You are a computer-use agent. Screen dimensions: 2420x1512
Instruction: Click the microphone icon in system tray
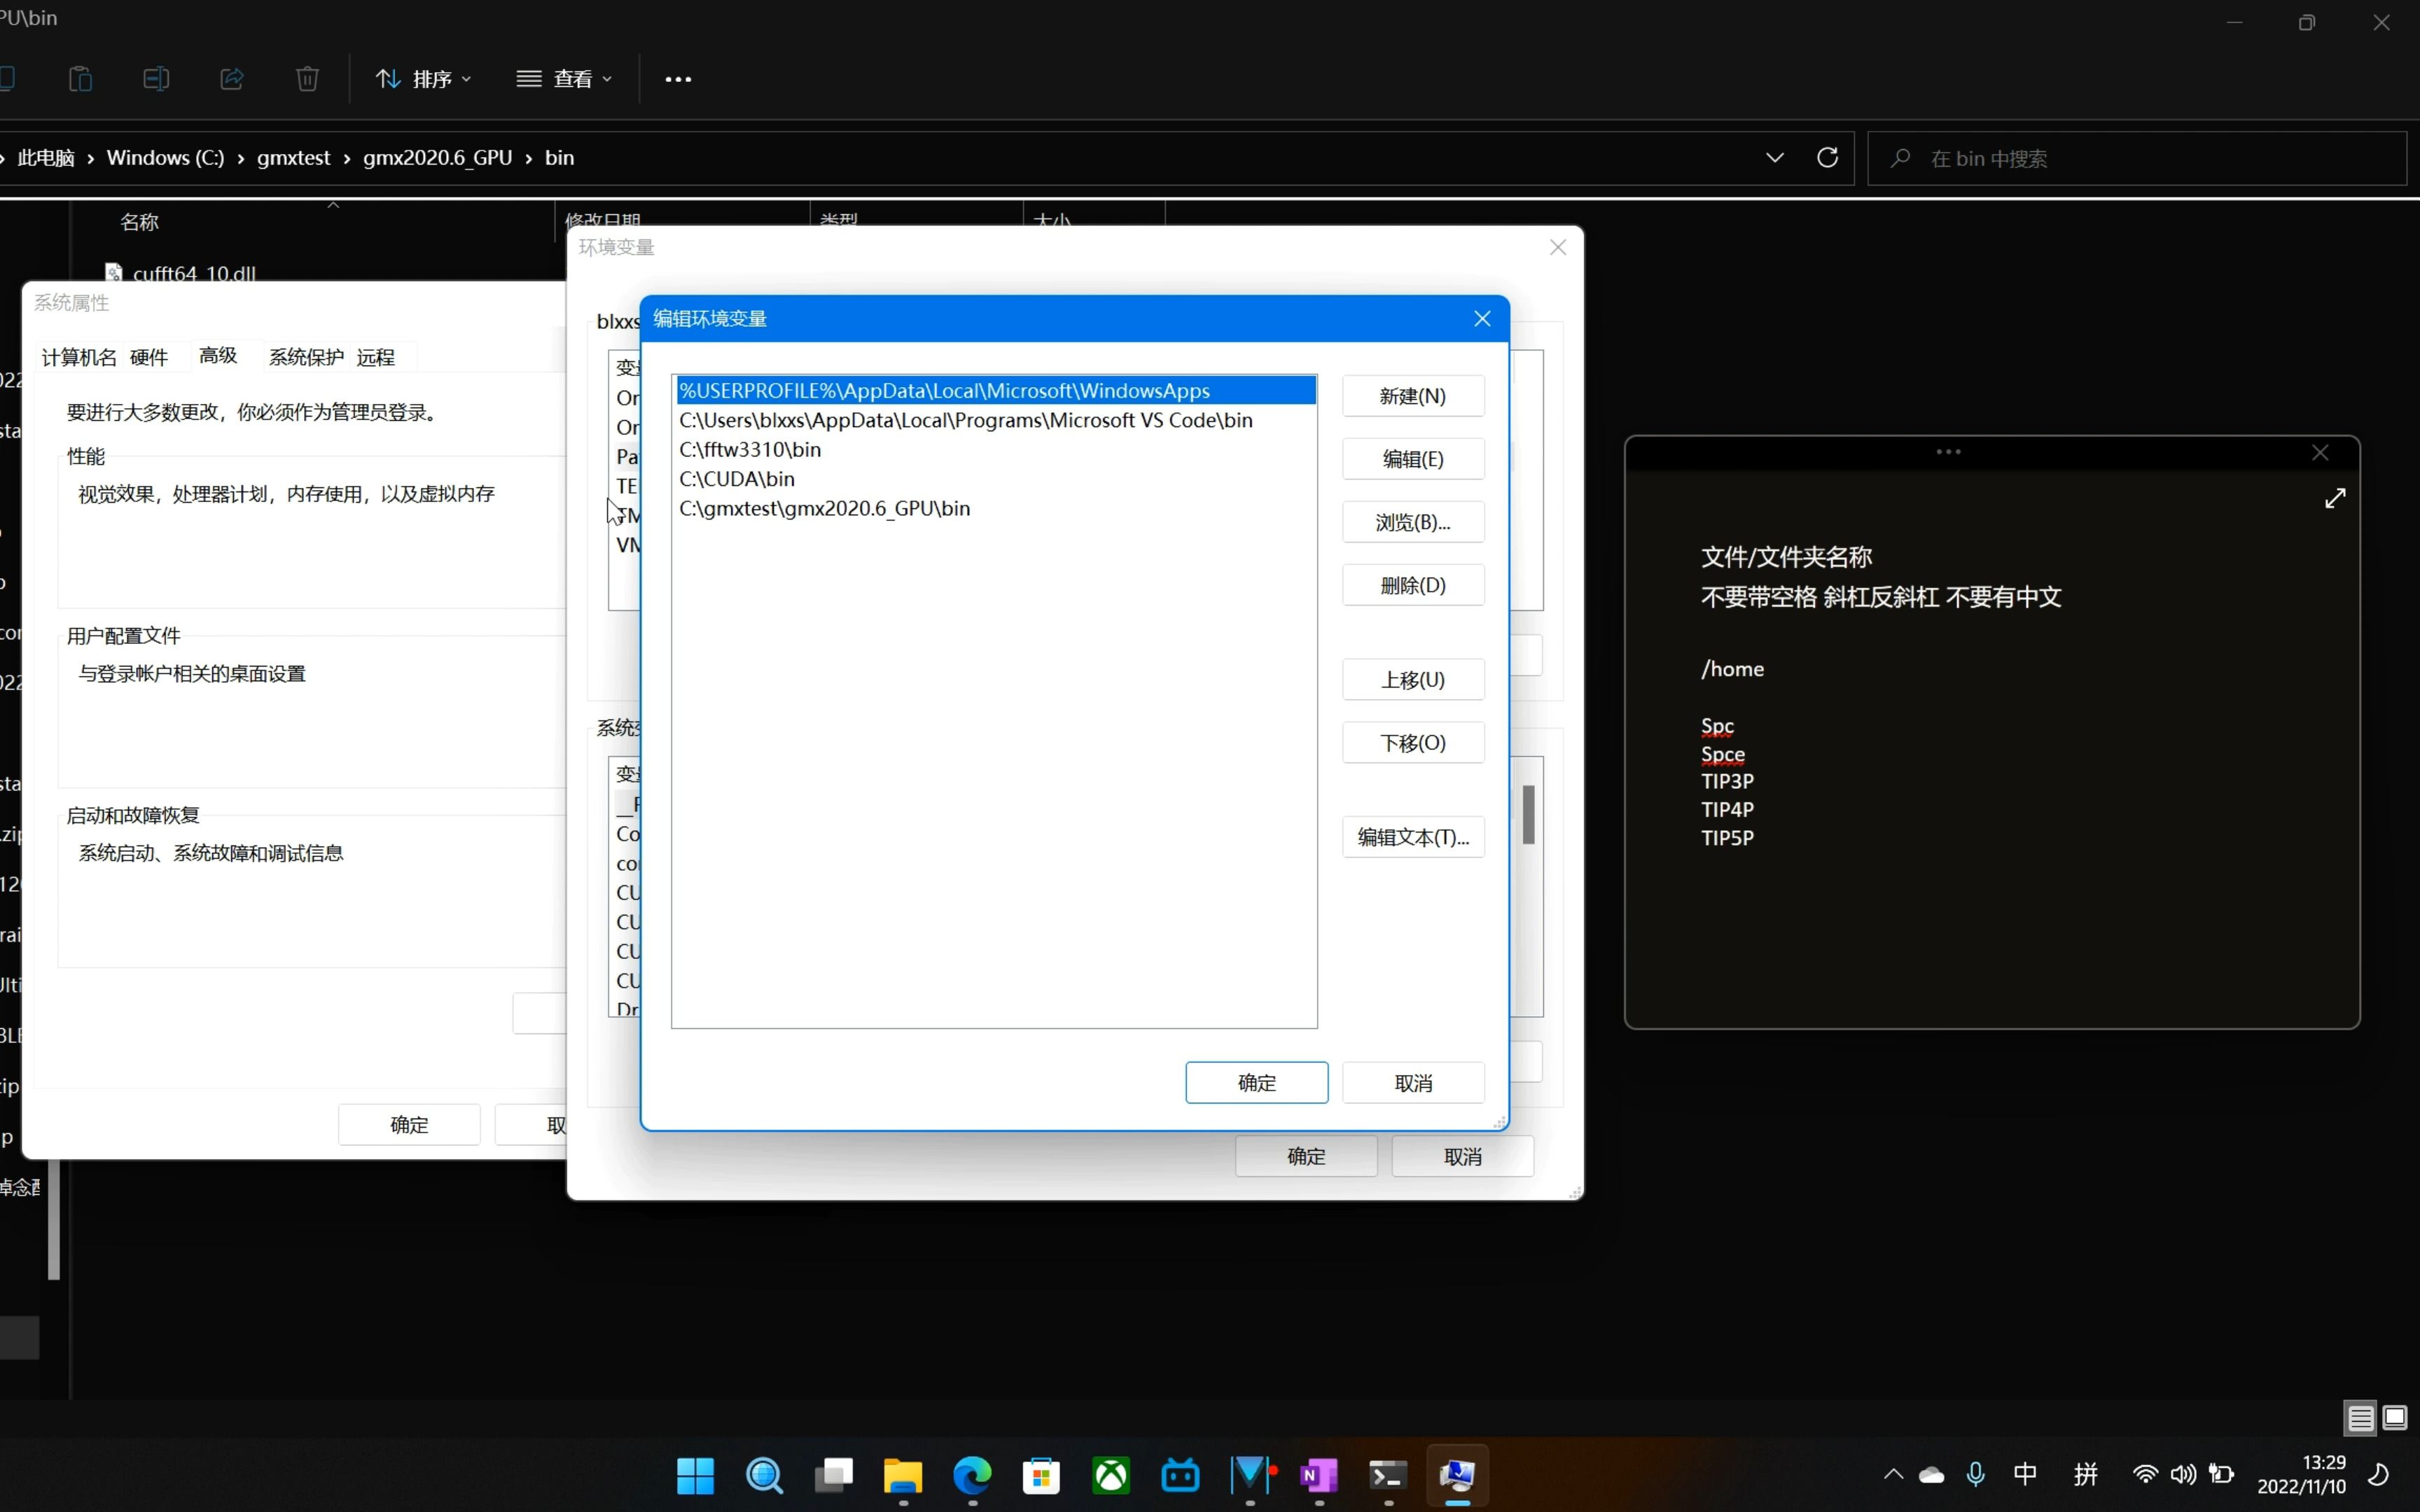tap(1975, 1474)
